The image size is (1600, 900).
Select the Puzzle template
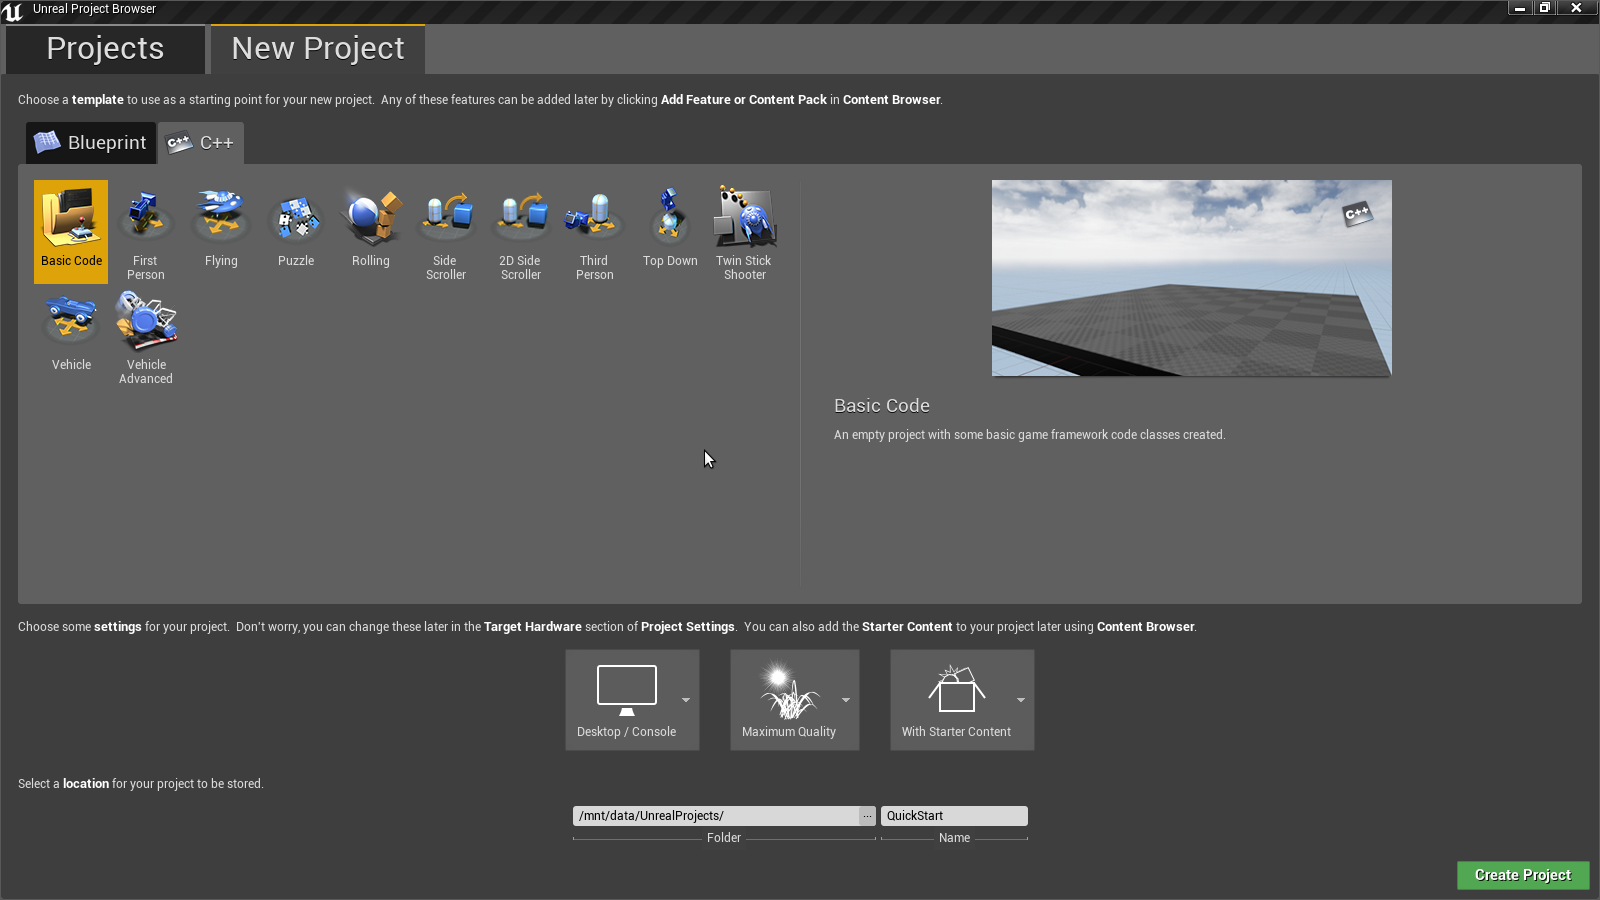(296, 231)
